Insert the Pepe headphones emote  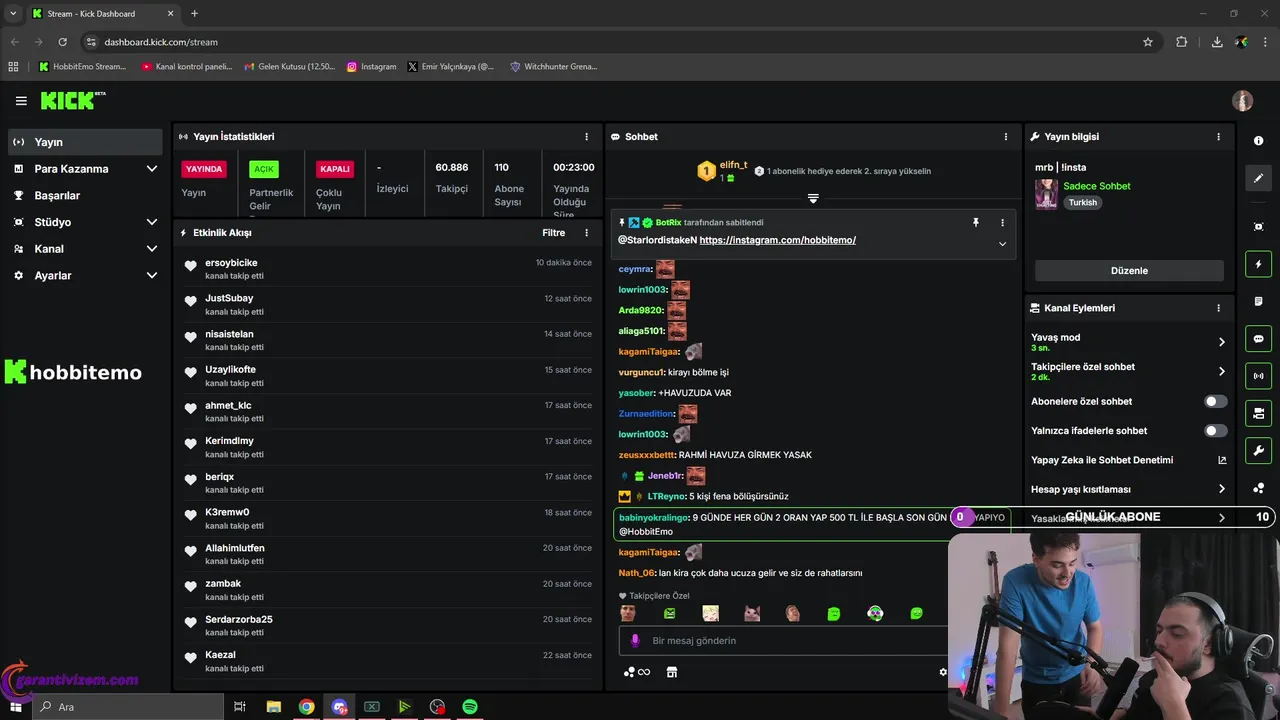tap(875, 613)
